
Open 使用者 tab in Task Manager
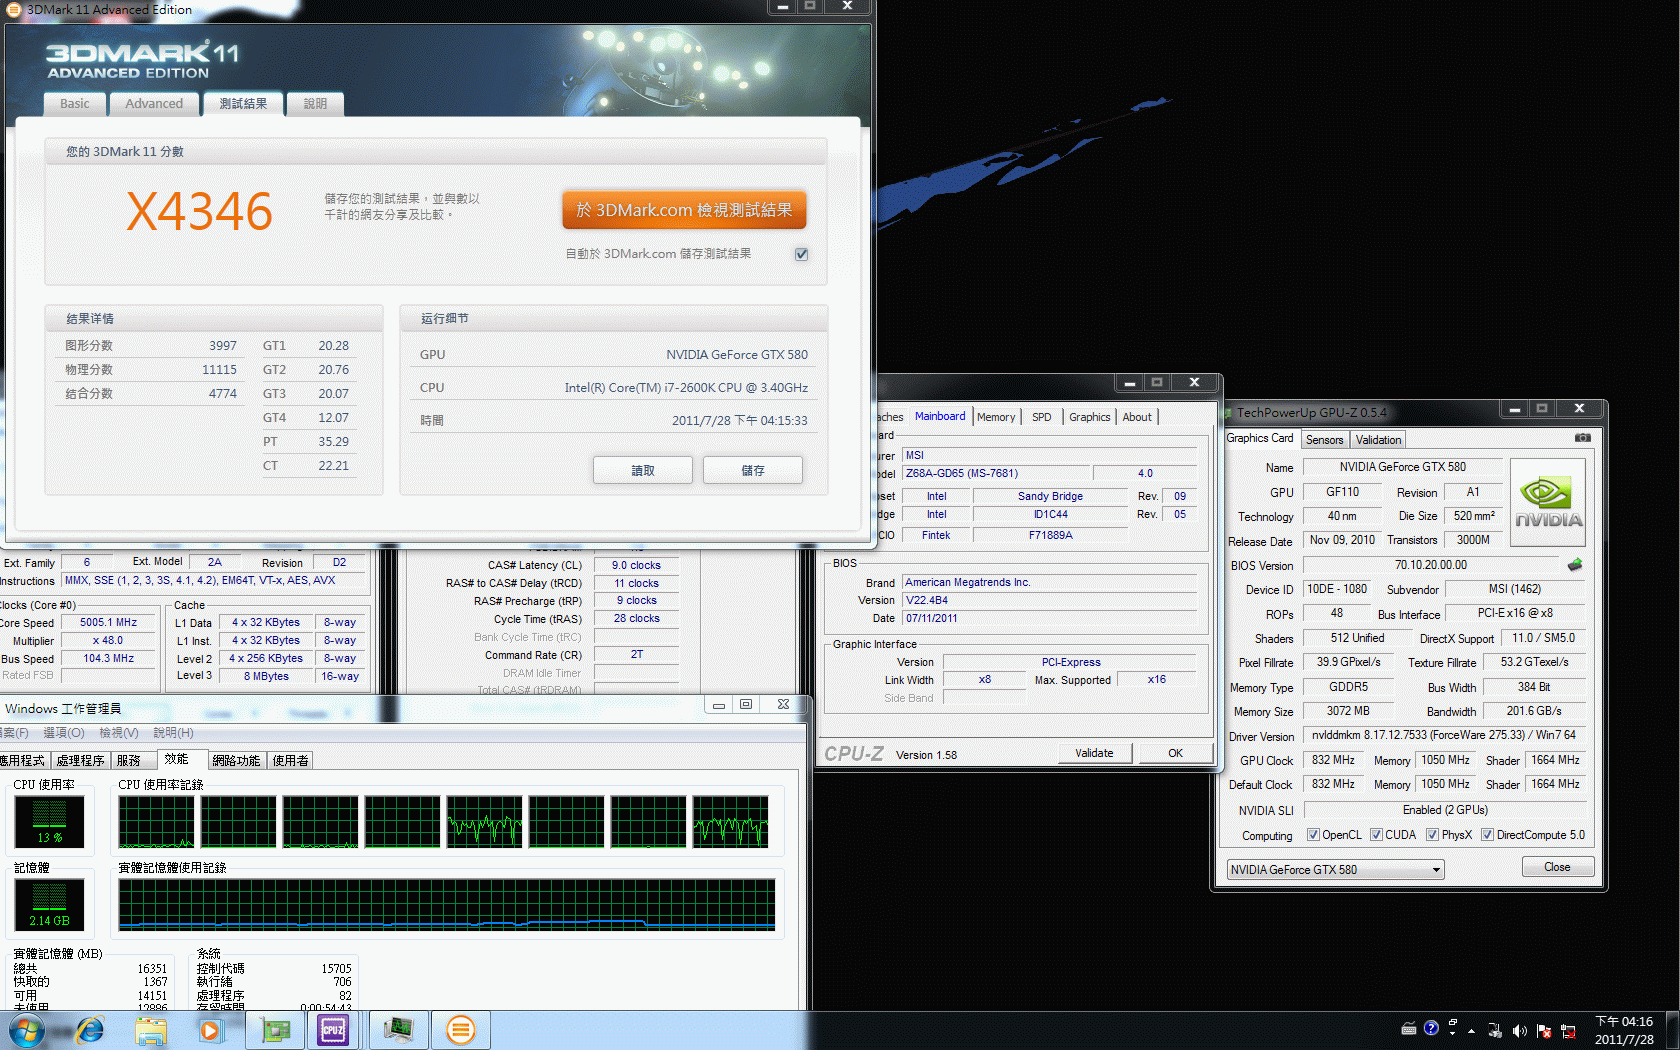coord(291,761)
